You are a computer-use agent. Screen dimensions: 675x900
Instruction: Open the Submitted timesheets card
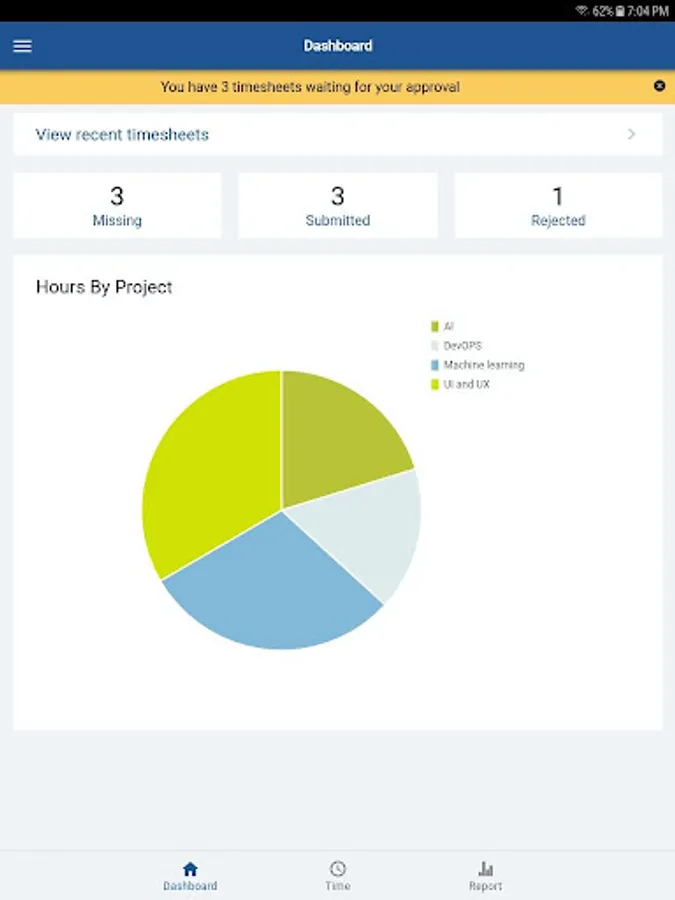(338, 206)
